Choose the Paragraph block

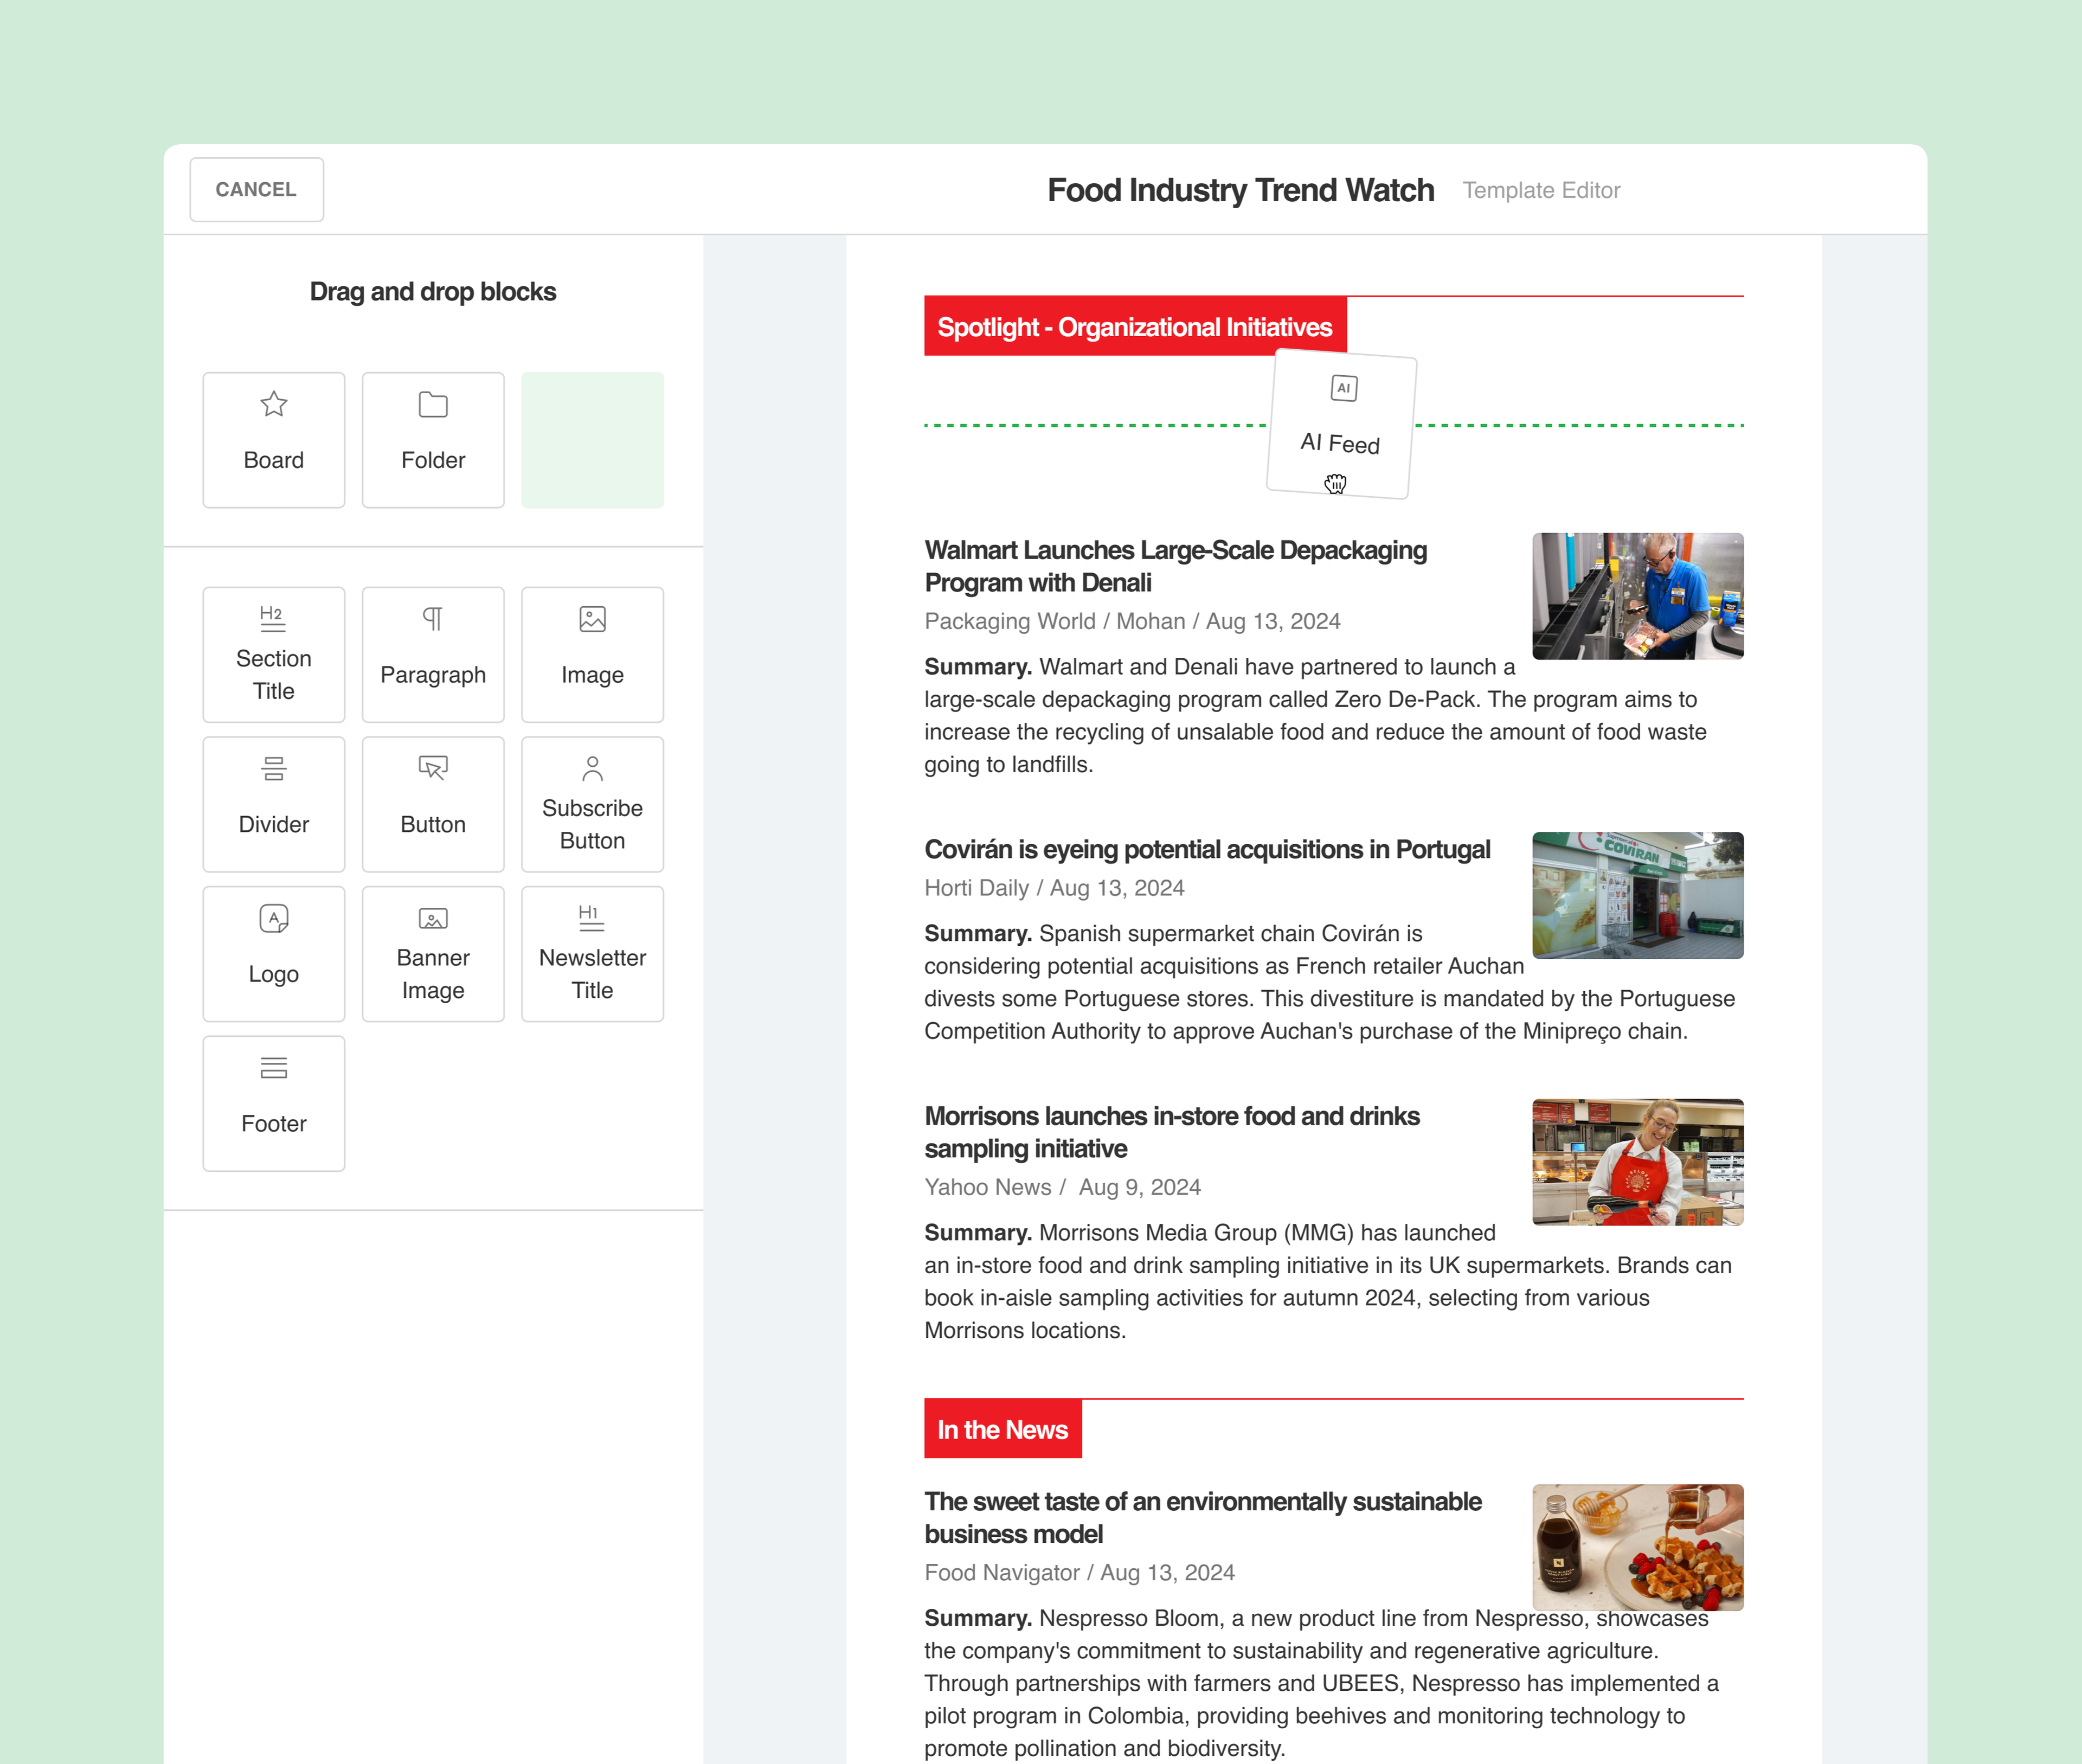click(433, 654)
